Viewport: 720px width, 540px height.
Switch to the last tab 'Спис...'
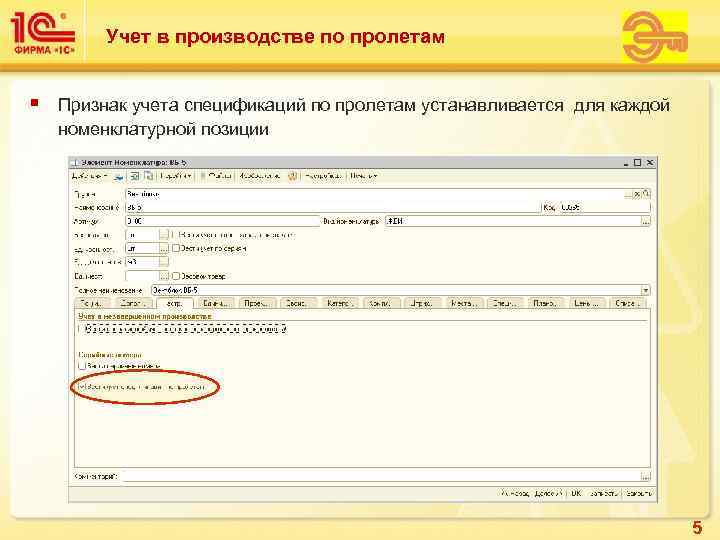click(628, 304)
